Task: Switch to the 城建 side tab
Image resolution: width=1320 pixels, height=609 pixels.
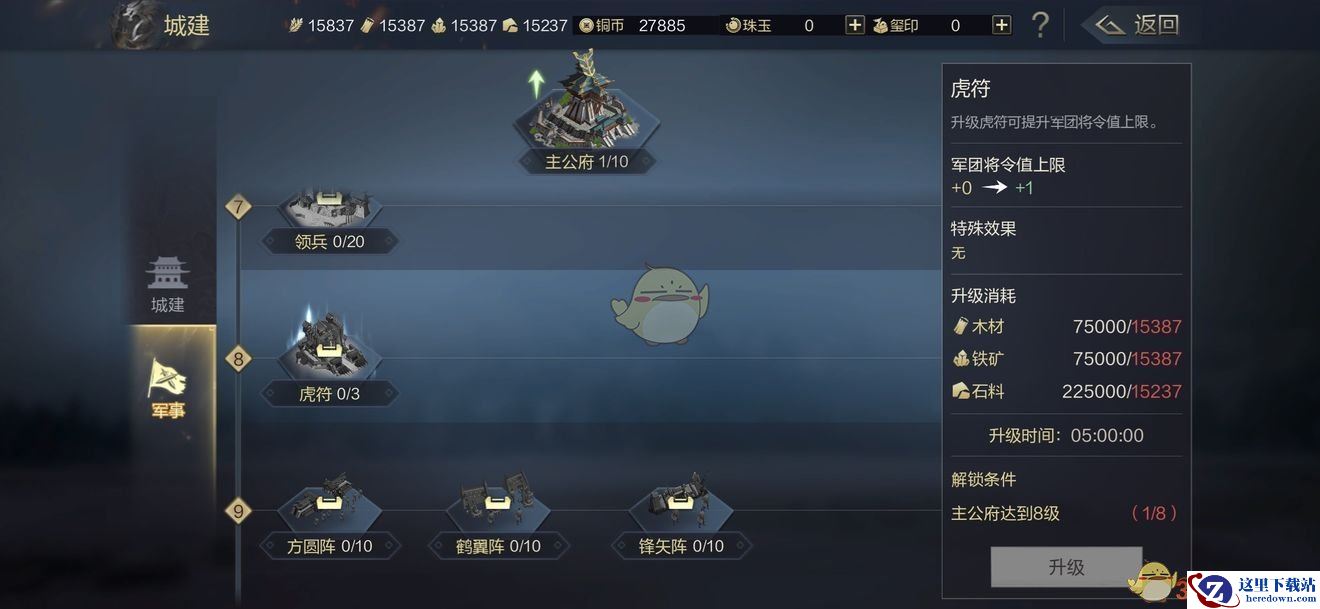Action: (168, 286)
